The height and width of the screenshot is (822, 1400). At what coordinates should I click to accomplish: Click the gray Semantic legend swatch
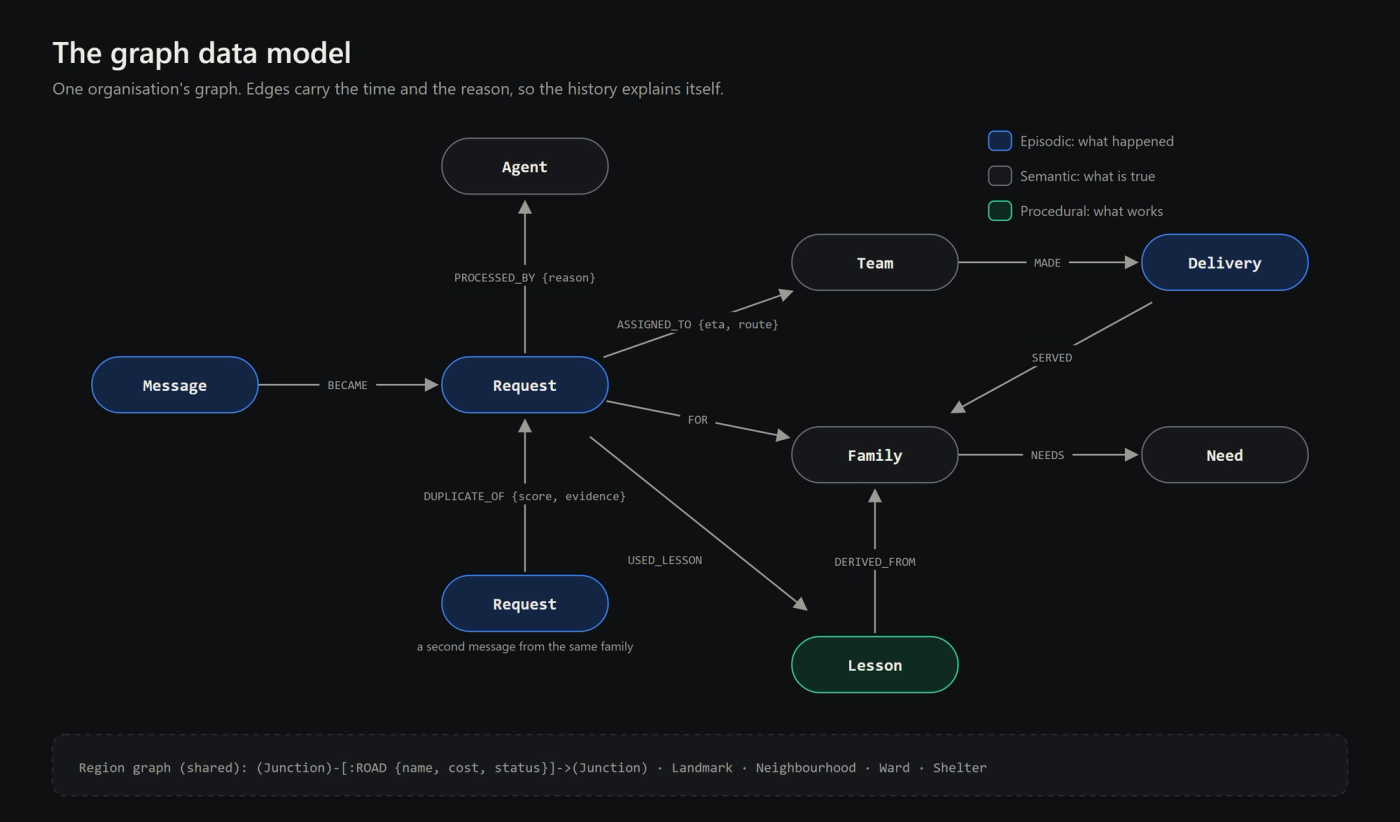tap(1000, 176)
